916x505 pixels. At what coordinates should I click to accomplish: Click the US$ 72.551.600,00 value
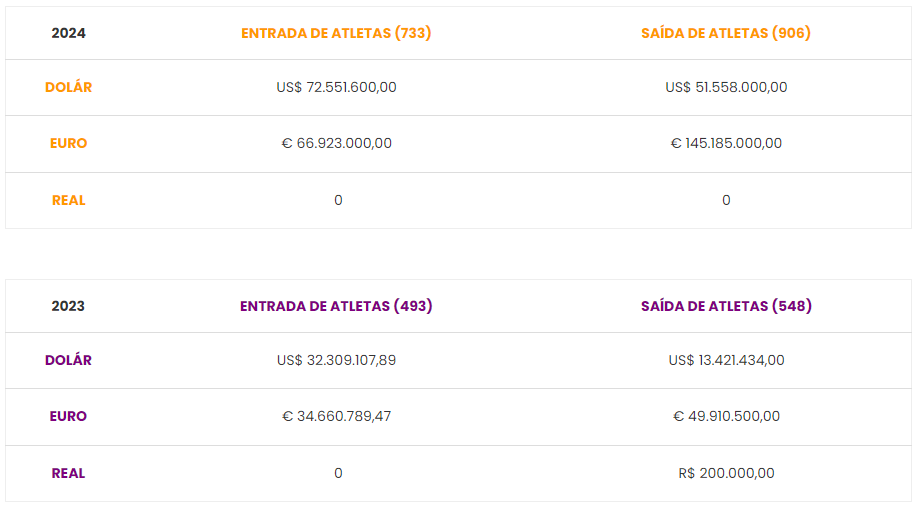(336, 87)
